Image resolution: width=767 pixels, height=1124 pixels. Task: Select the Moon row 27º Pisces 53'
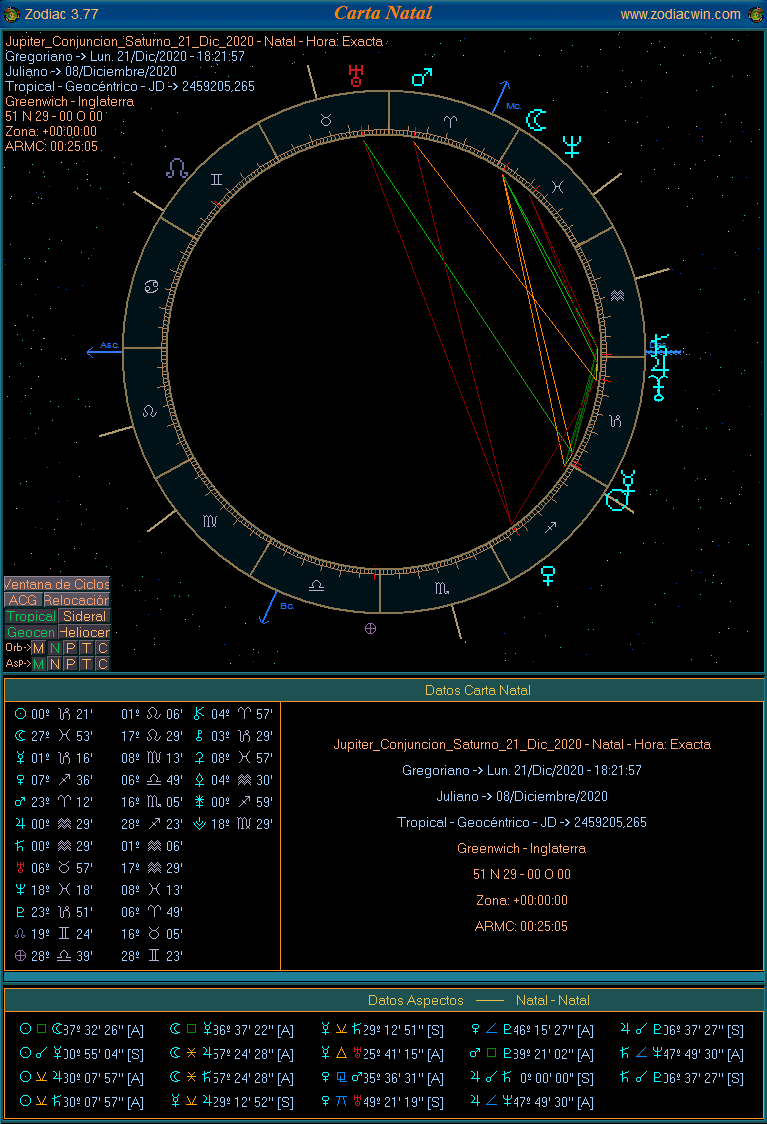[54, 736]
